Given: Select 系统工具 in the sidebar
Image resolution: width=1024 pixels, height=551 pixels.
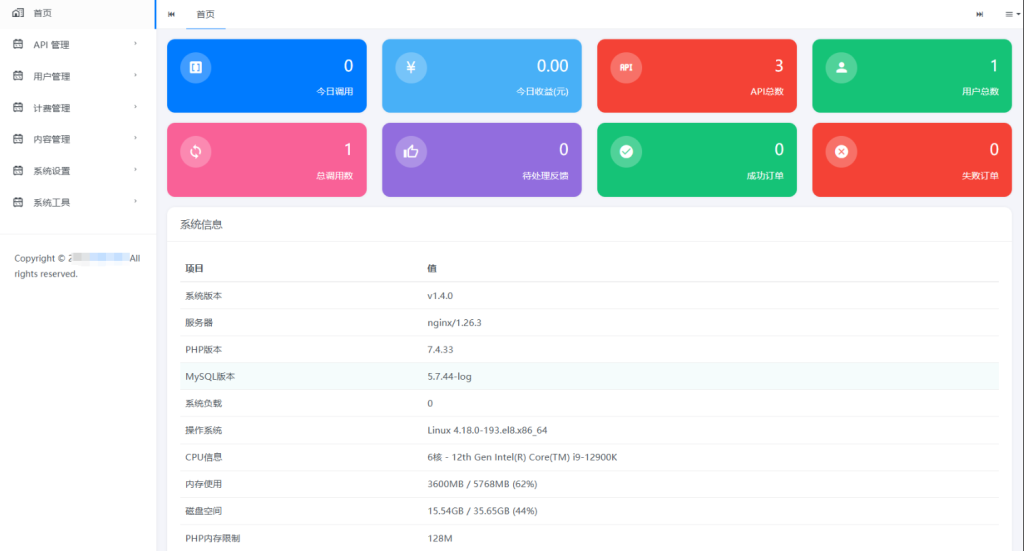Looking at the screenshot, I should coord(52,202).
